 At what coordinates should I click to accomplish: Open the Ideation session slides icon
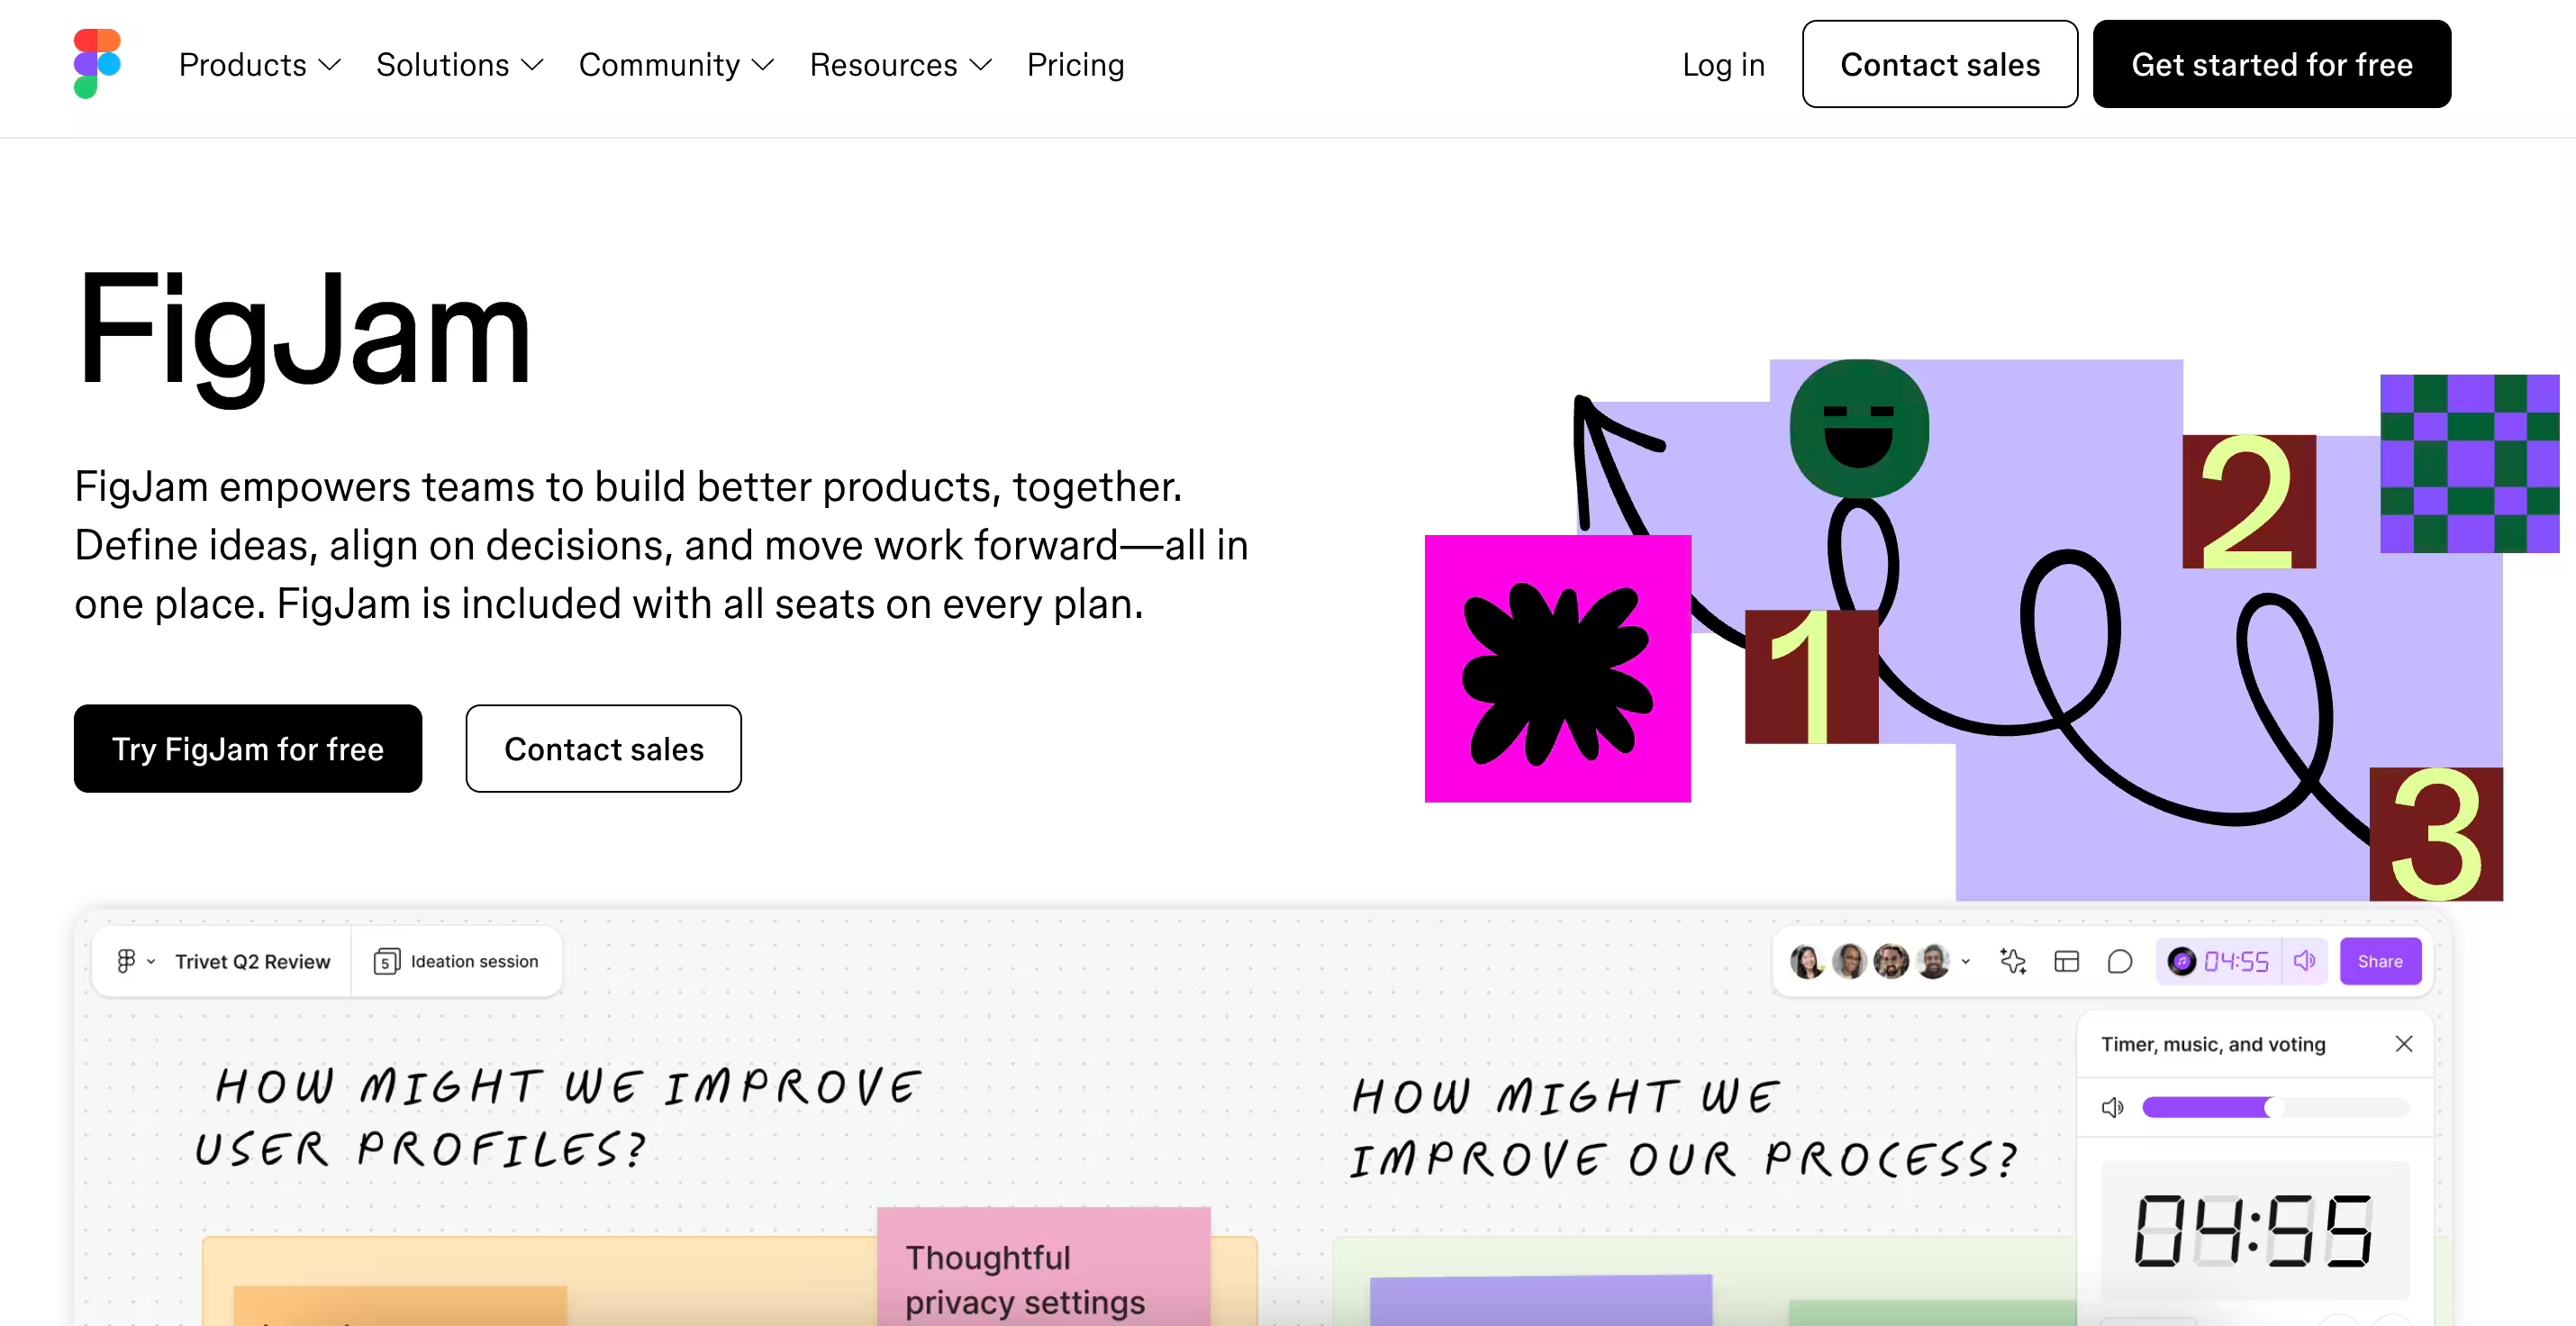(x=389, y=961)
